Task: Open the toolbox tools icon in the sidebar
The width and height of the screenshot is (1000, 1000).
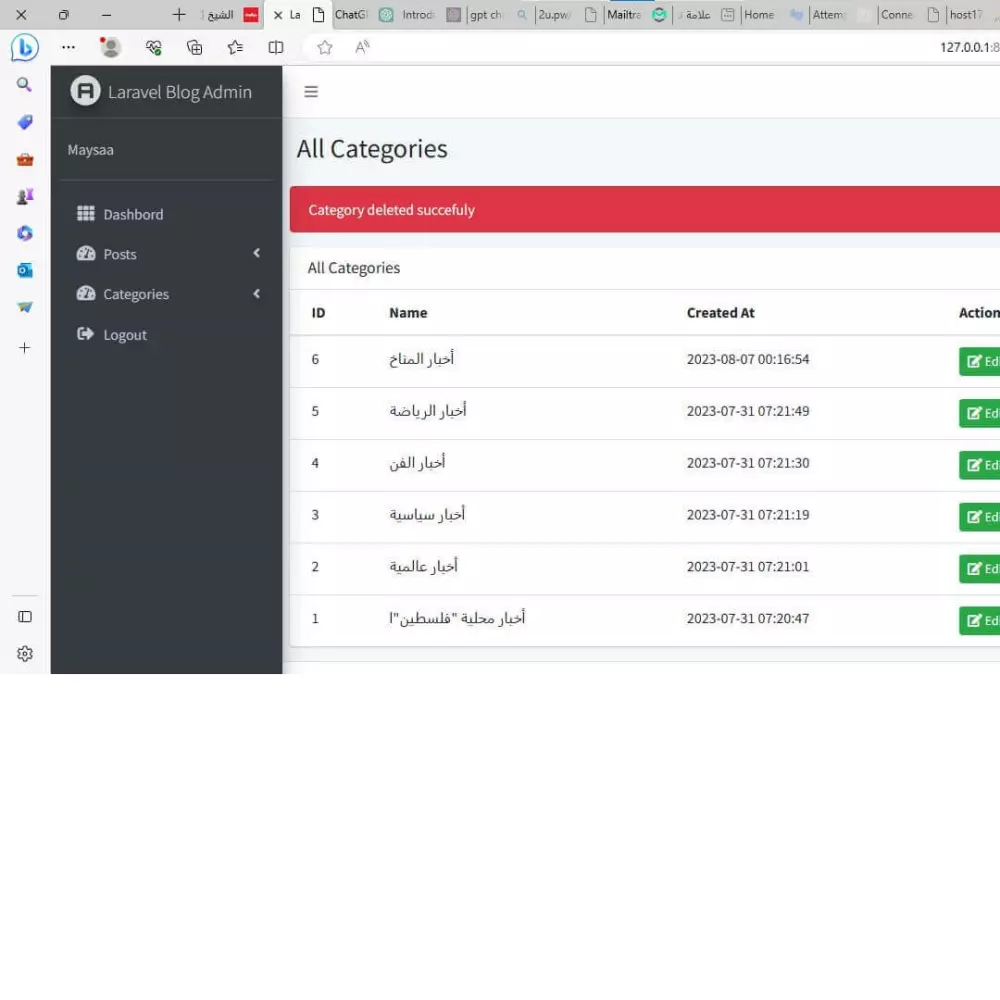Action: (24, 158)
